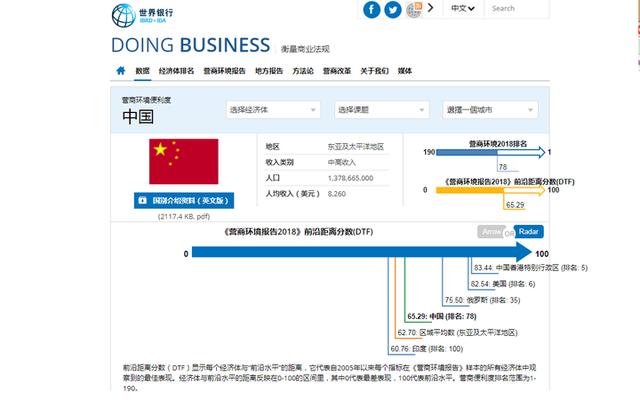This screenshot has width=640, height=400.
Task: Select the 数据 menu tab
Action: 142,71
